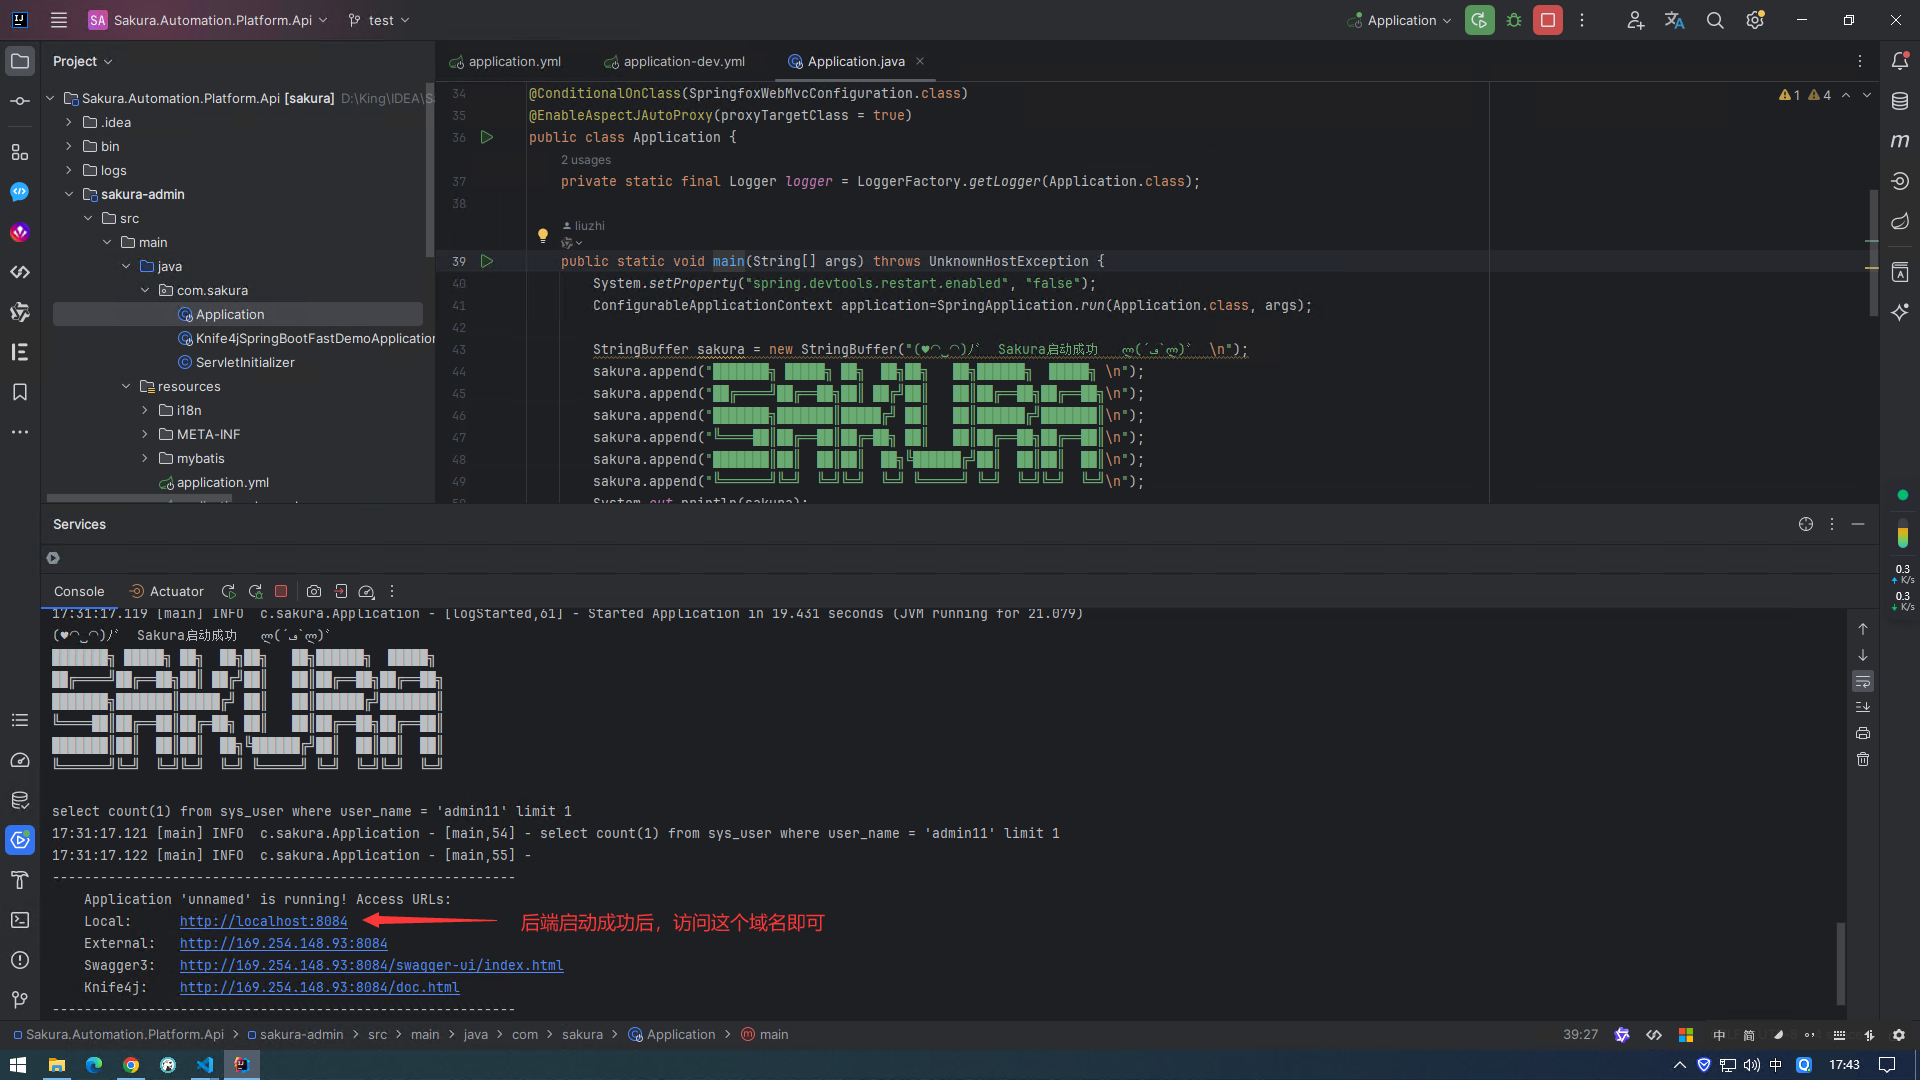Run main method from gutter
The image size is (1920, 1080).
(x=487, y=261)
